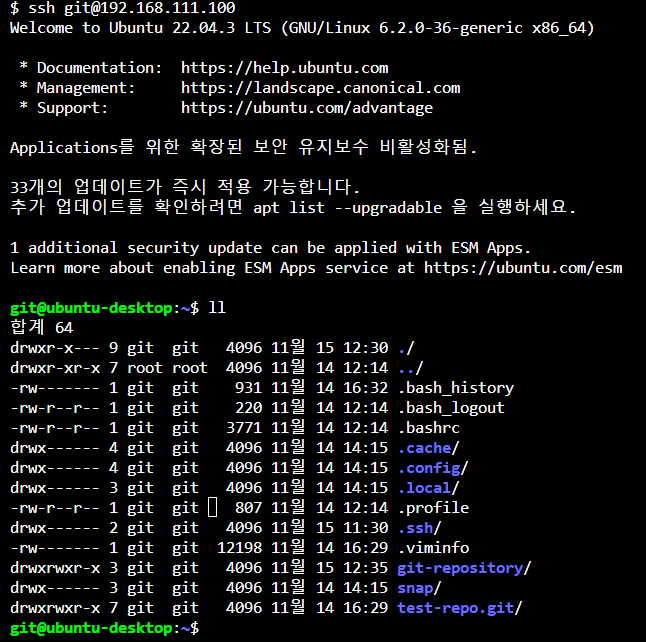Click the https://ubuntu.com/esm URL

523,268
